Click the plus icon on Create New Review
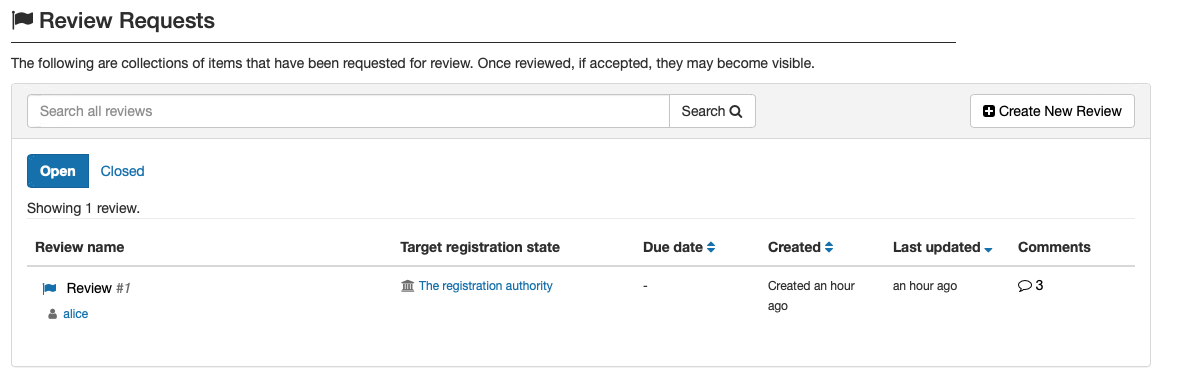The image size is (1178, 392). 989,111
